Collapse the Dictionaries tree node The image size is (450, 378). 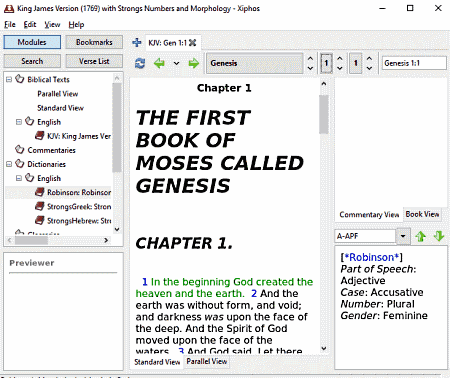point(9,164)
